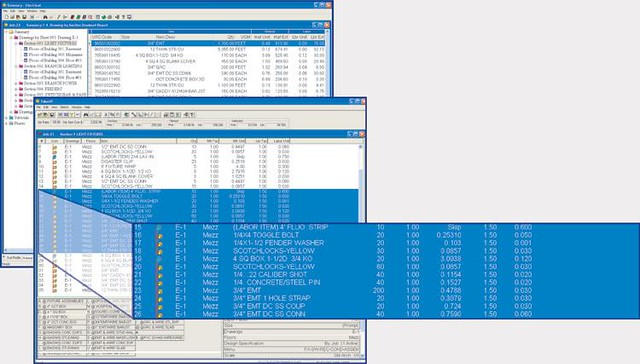Click the Mat Ext column header in Summary
Viewport: 640px width, 364px height.
point(281,37)
